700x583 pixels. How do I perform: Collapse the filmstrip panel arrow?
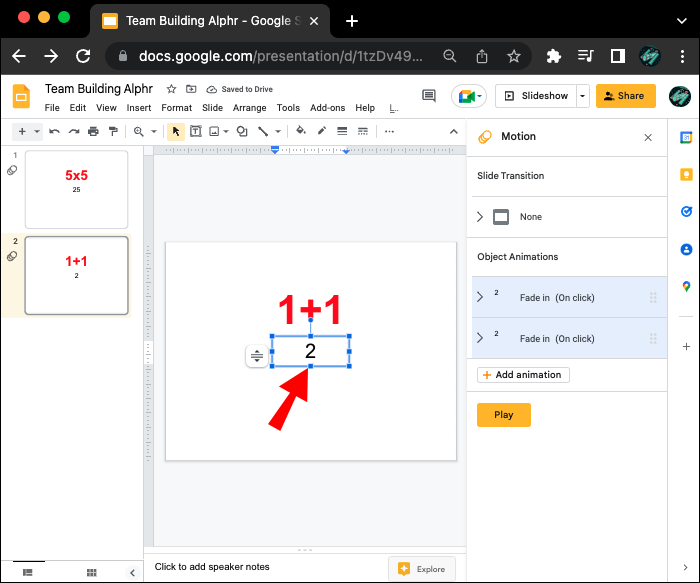[132, 572]
